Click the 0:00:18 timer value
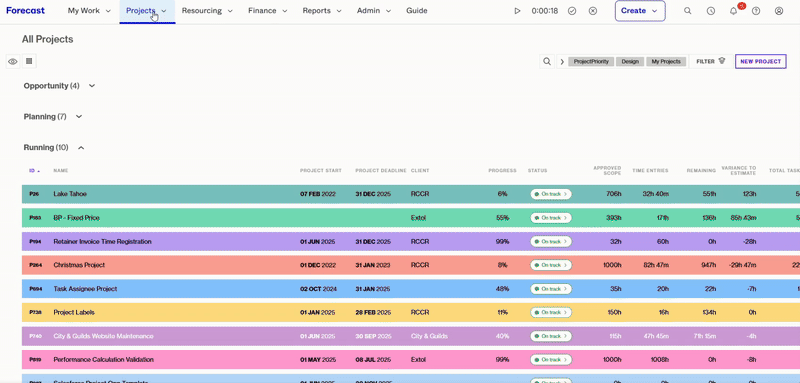 (x=545, y=11)
